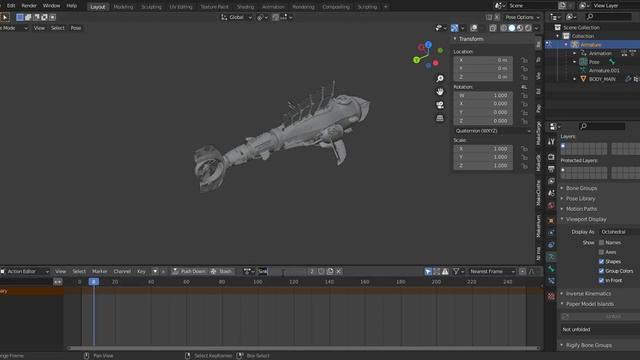
Task: Click Only Show Selected filter icon in Action Editor
Action: 428,271
